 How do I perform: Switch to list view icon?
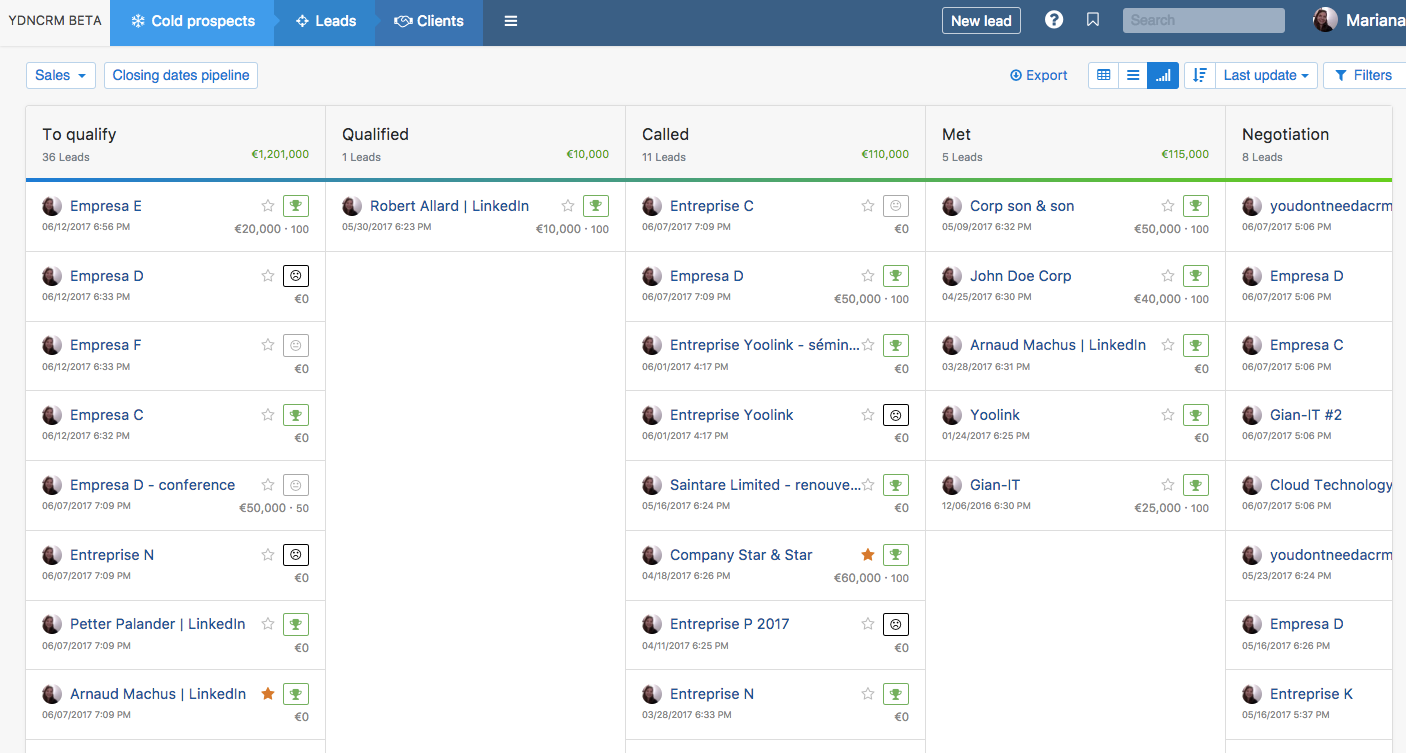[1132, 75]
